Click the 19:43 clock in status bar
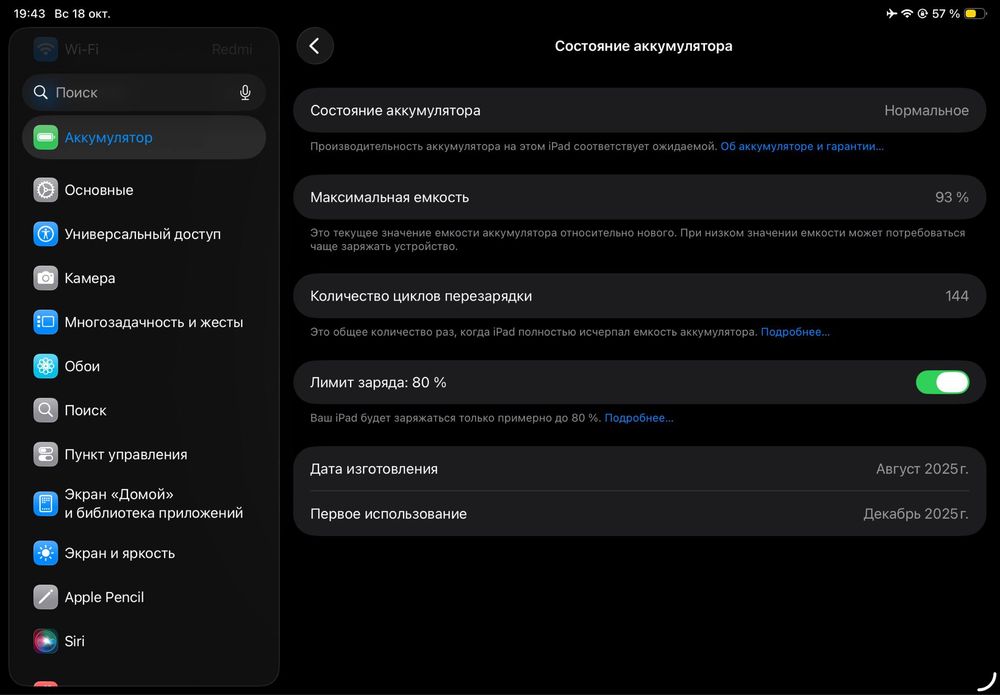The image size is (1000, 695). pos(29,13)
